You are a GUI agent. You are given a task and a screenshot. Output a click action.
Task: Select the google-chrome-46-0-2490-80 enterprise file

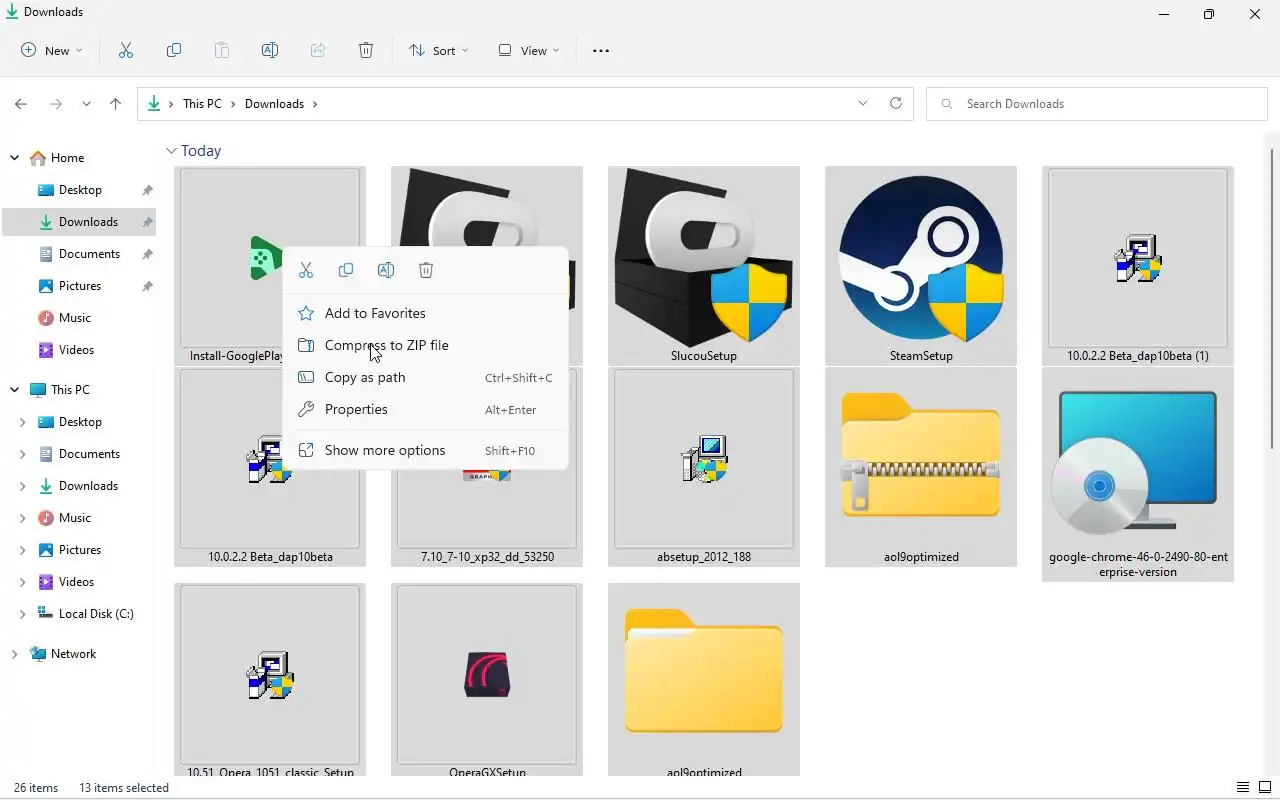(1138, 474)
